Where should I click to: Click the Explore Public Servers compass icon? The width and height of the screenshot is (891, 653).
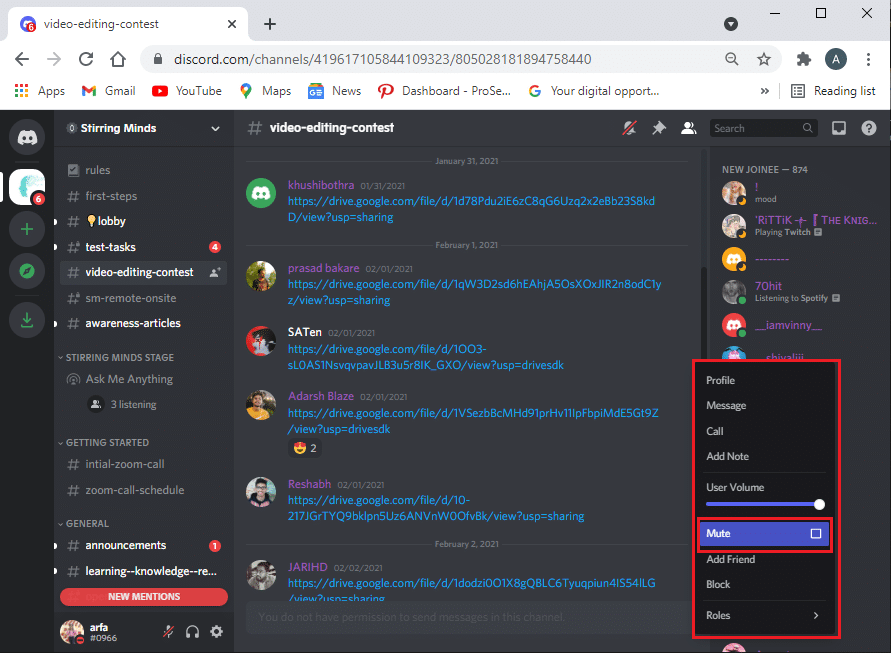coord(27,271)
